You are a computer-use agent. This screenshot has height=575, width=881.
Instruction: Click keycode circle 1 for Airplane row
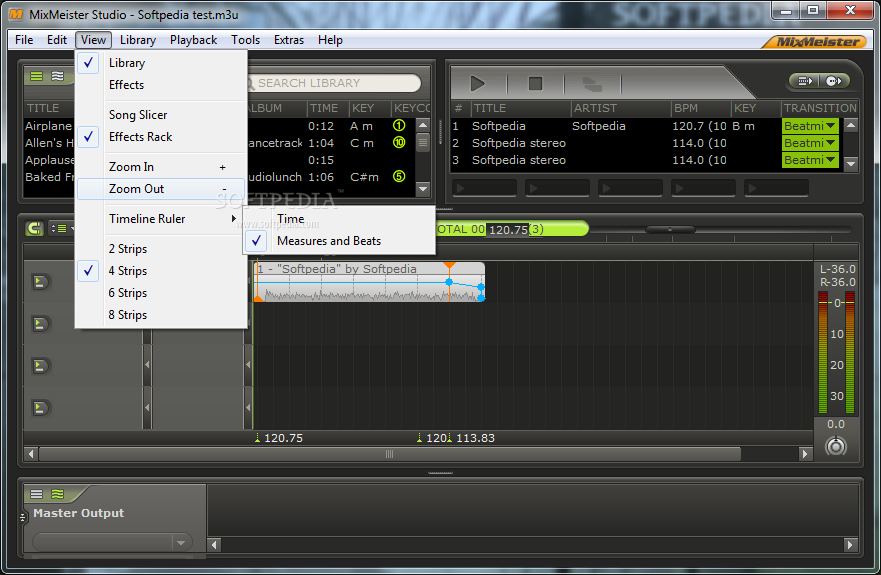(x=399, y=125)
